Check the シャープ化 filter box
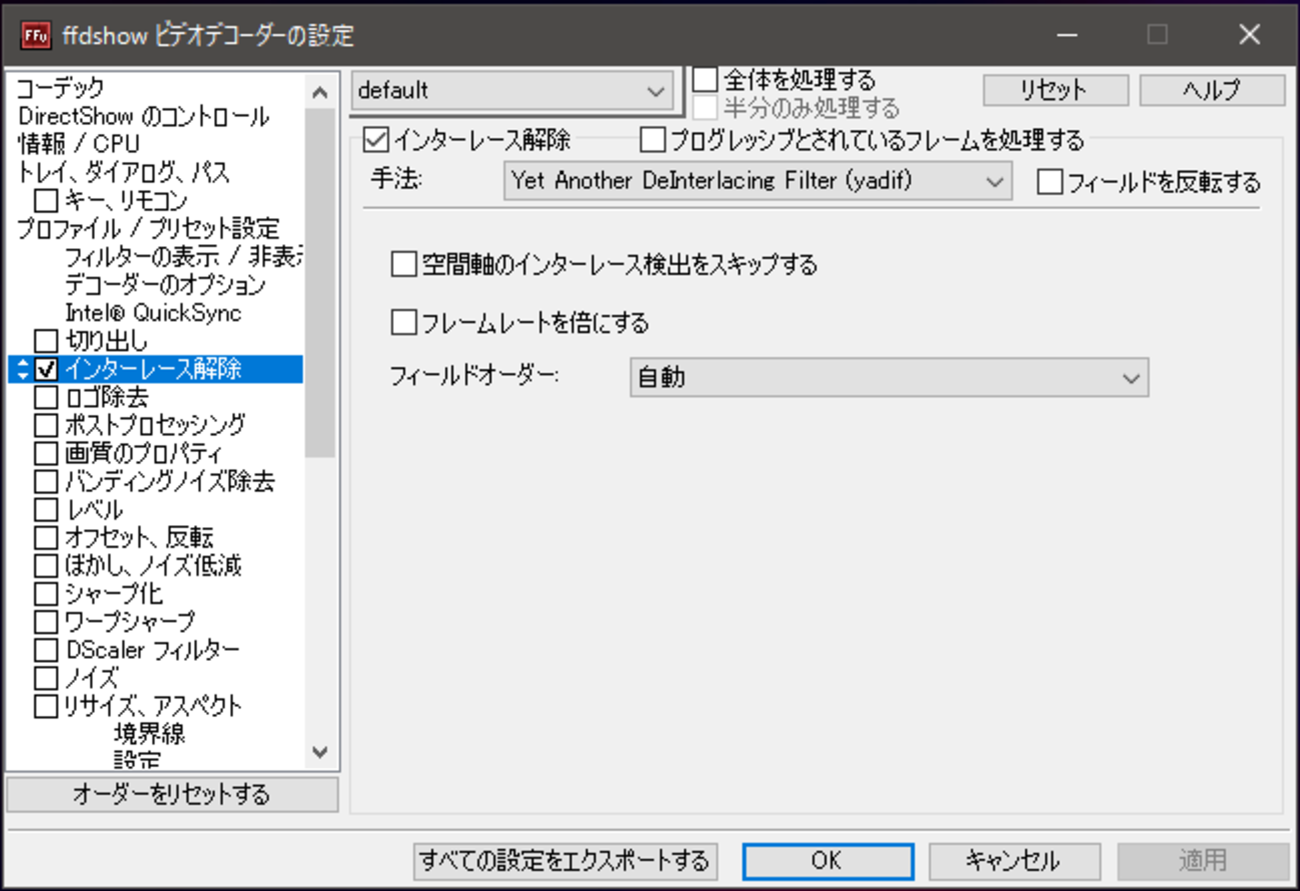 point(46,593)
